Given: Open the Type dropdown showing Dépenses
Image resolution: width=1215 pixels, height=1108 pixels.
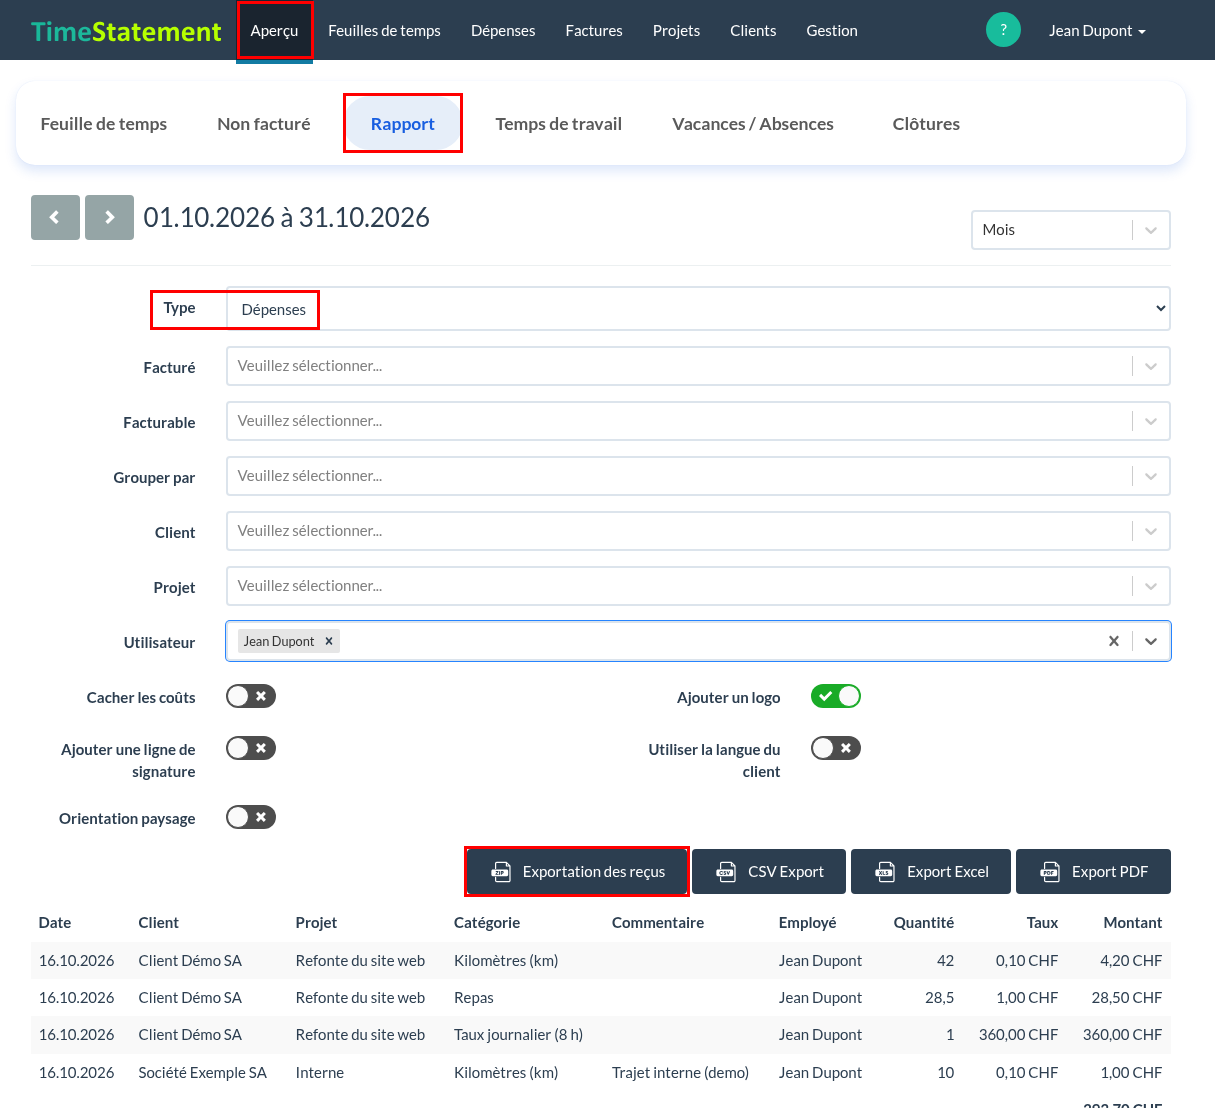Looking at the screenshot, I should pos(698,309).
